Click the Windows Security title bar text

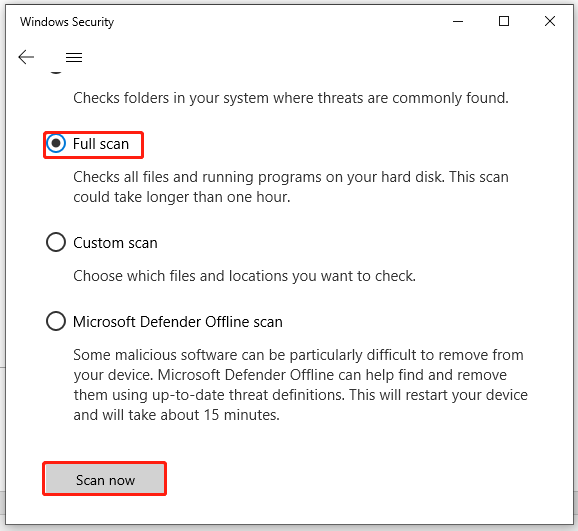click(x=67, y=22)
